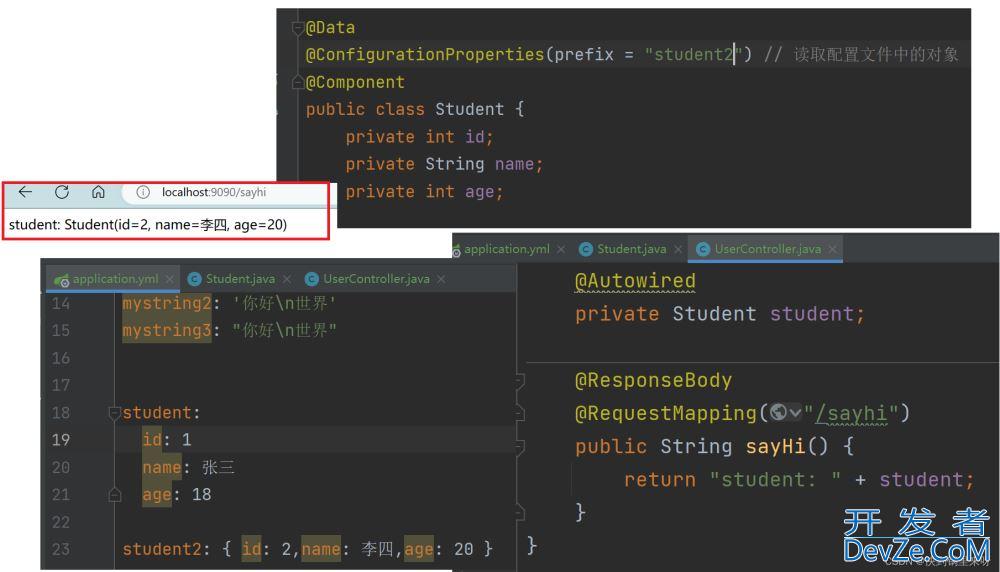The width and height of the screenshot is (1000, 572).
Task: Collapse the student: YAML block at line 18
Action: pyautogui.click(x=115, y=413)
